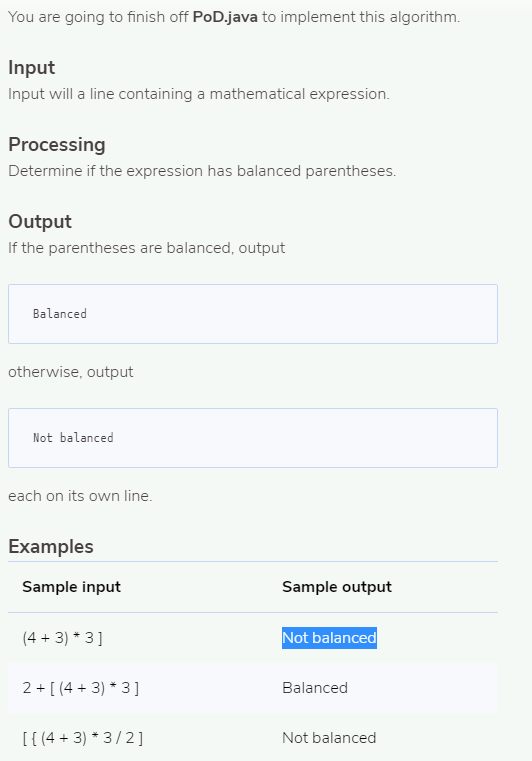
Task: Click the text 'otherwise, output'
Action: [70, 372]
